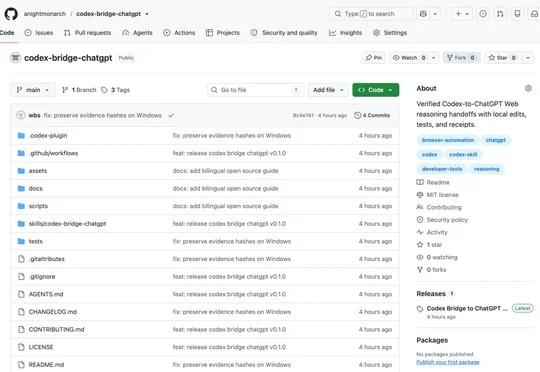Open the issues icon in the top bar
Screen dimensions: 540x372
[483, 14]
